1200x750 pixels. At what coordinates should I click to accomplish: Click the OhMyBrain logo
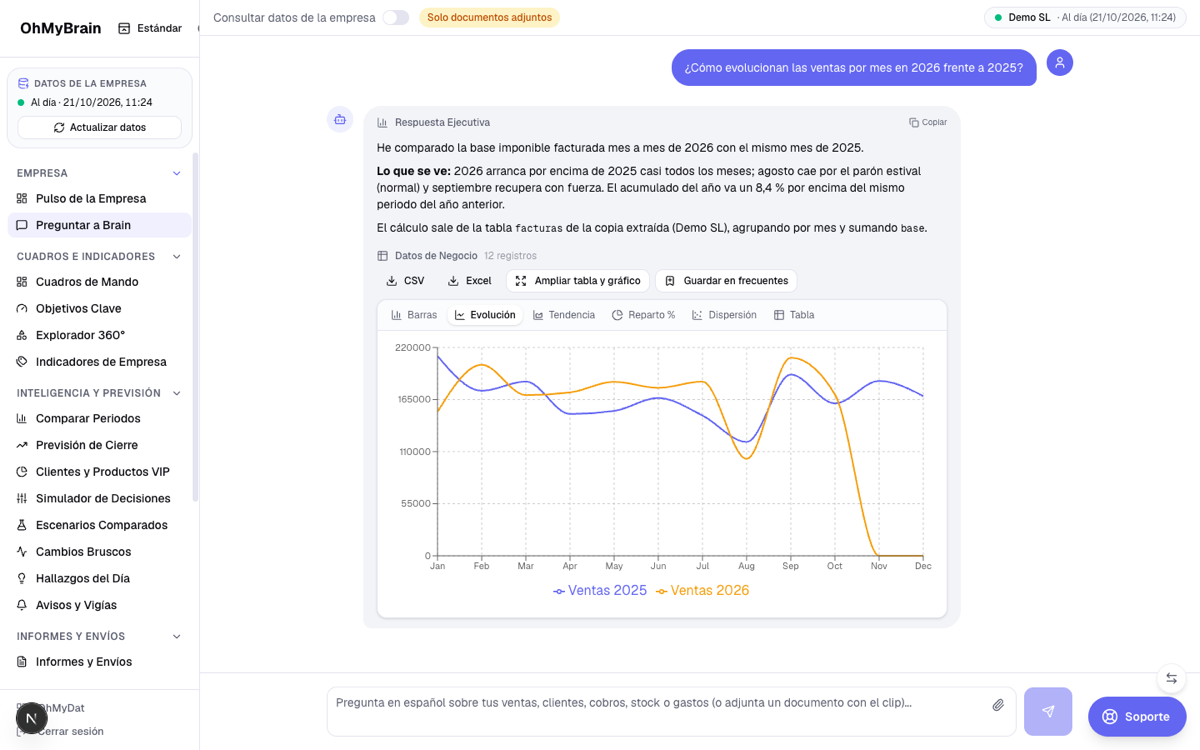(60, 28)
